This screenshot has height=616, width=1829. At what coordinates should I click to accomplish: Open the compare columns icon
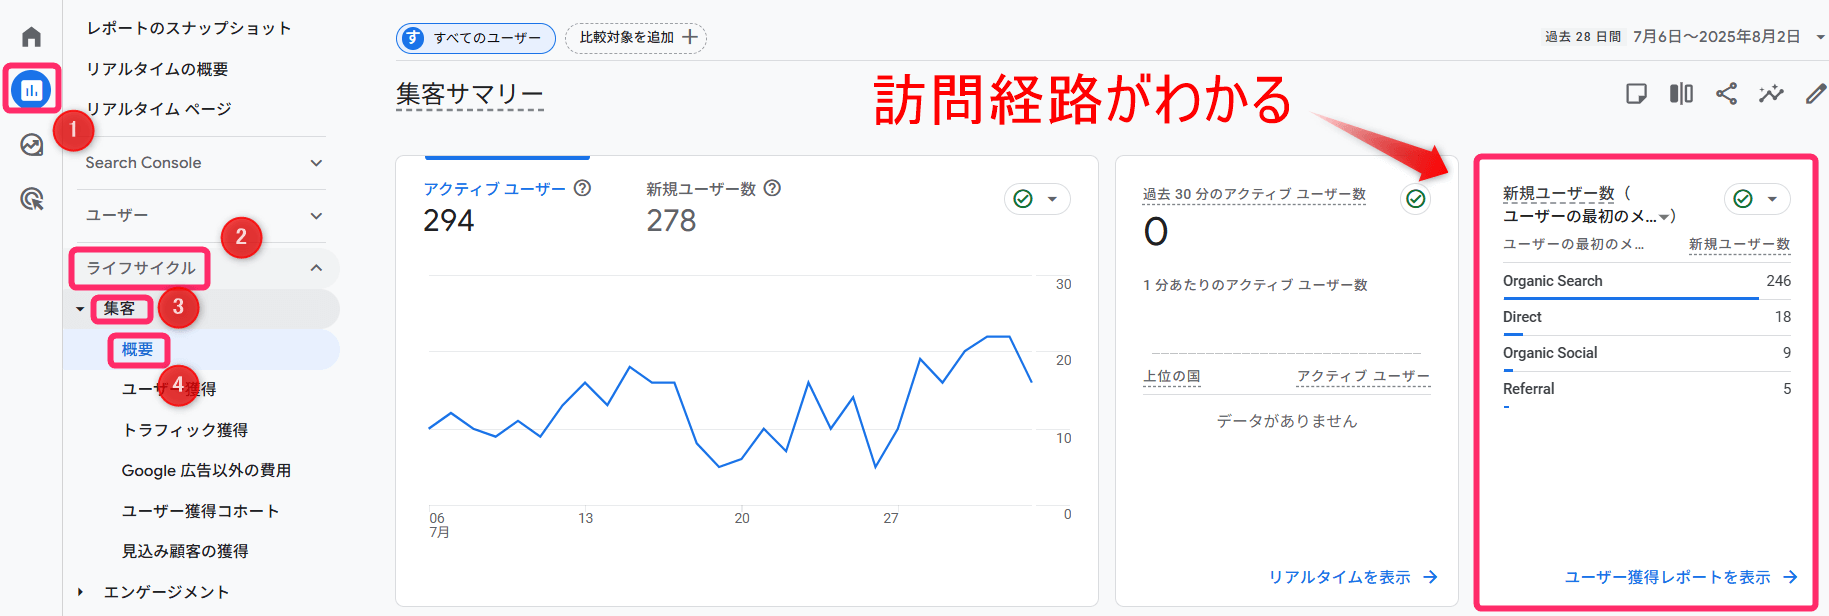[1681, 94]
